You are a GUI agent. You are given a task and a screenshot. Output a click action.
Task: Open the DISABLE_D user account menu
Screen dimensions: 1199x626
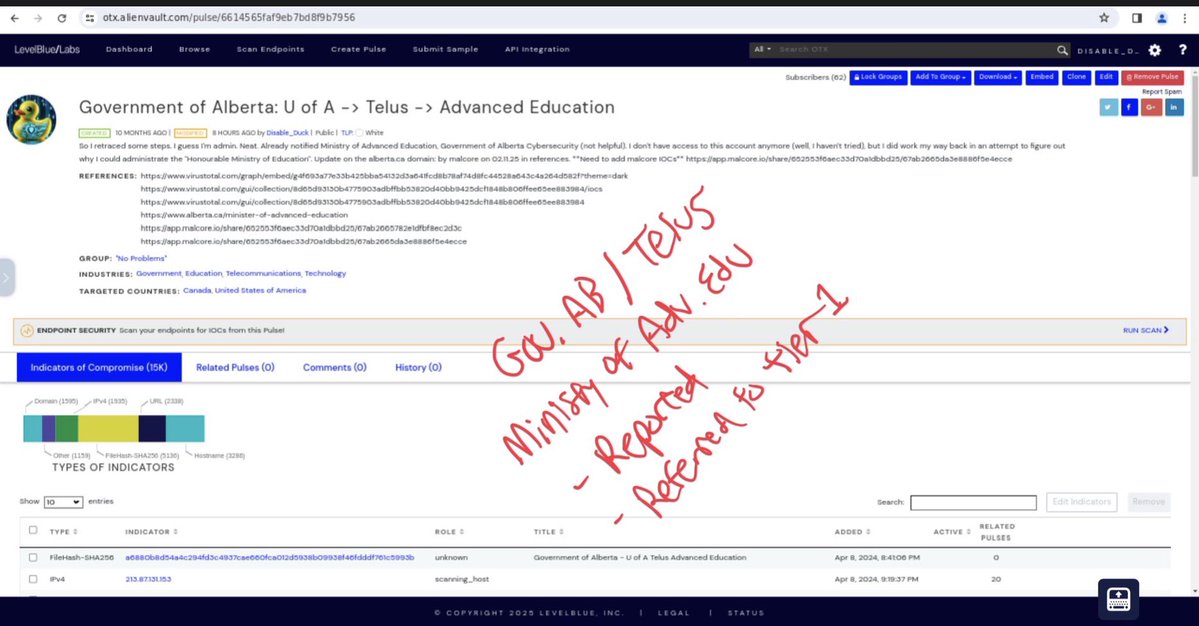click(x=1108, y=50)
